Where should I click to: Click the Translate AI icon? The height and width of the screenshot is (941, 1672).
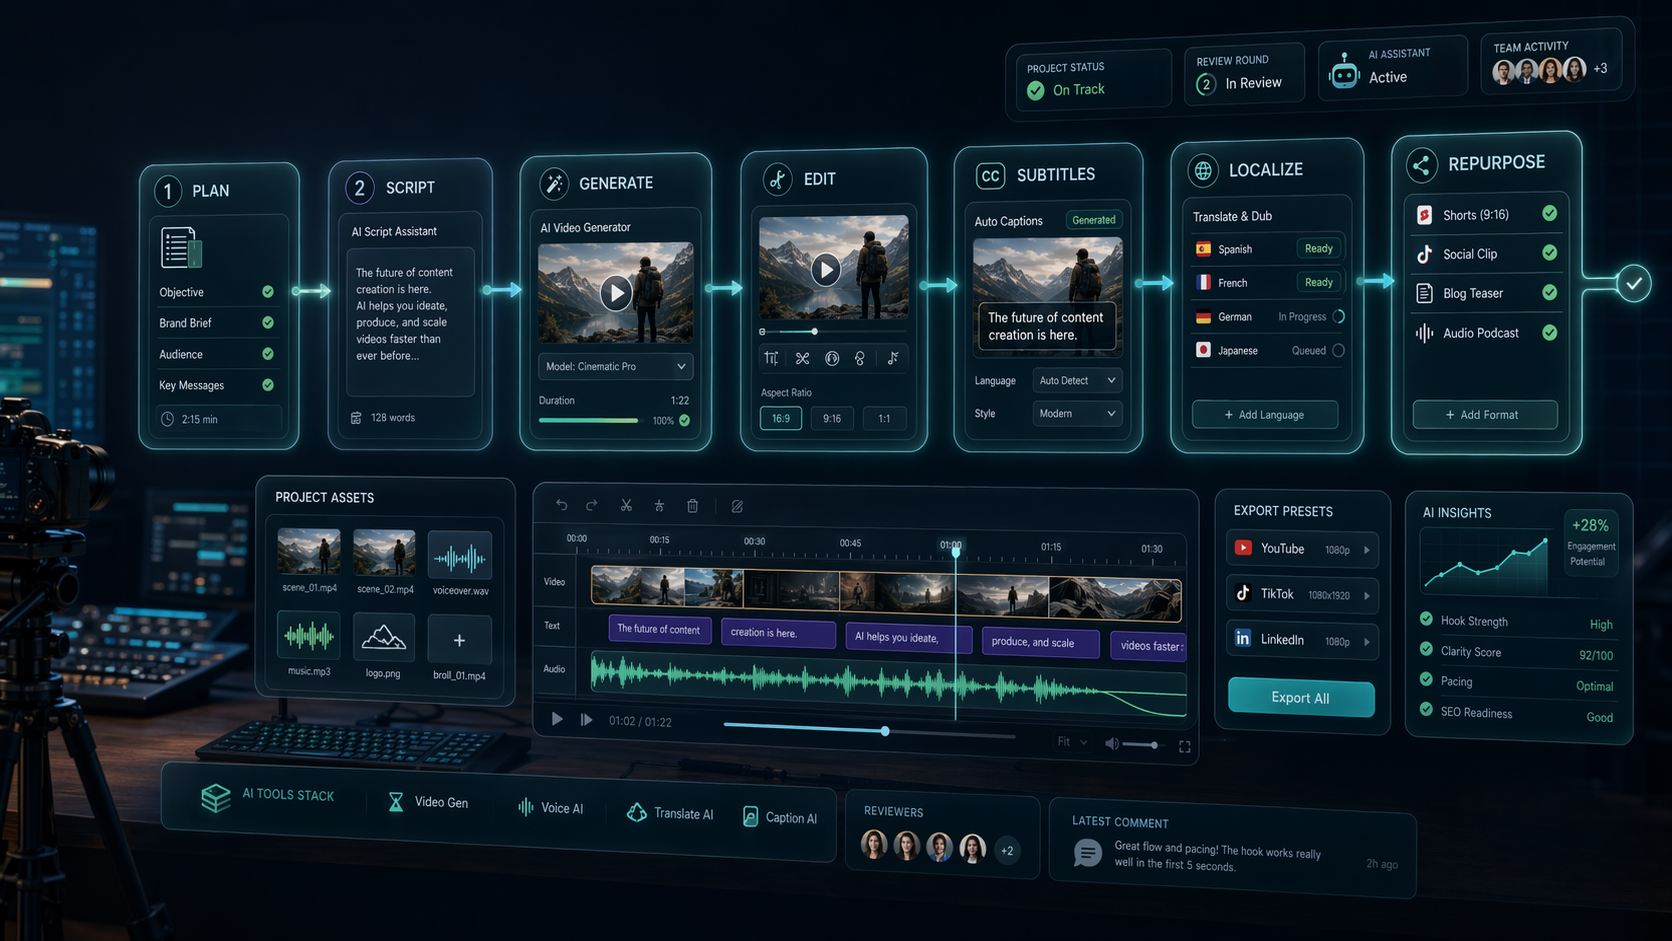pyautogui.click(x=637, y=812)
